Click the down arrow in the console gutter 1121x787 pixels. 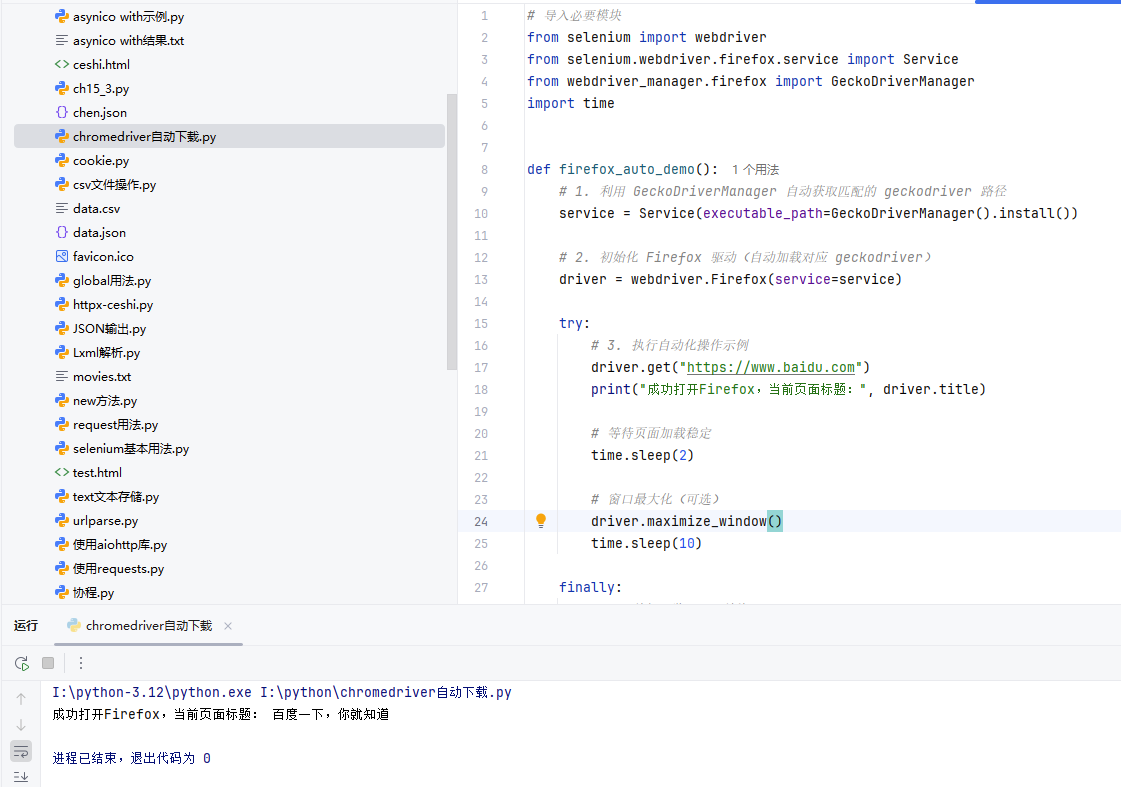21,725
